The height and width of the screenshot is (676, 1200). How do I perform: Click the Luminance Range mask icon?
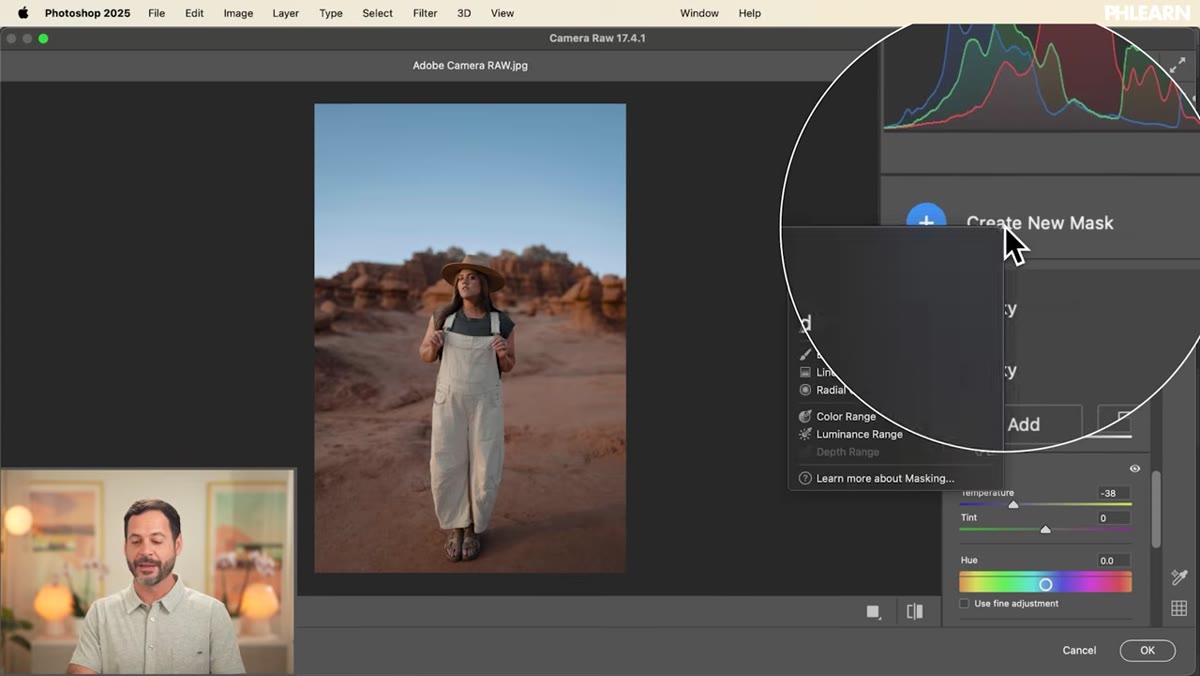805,434
